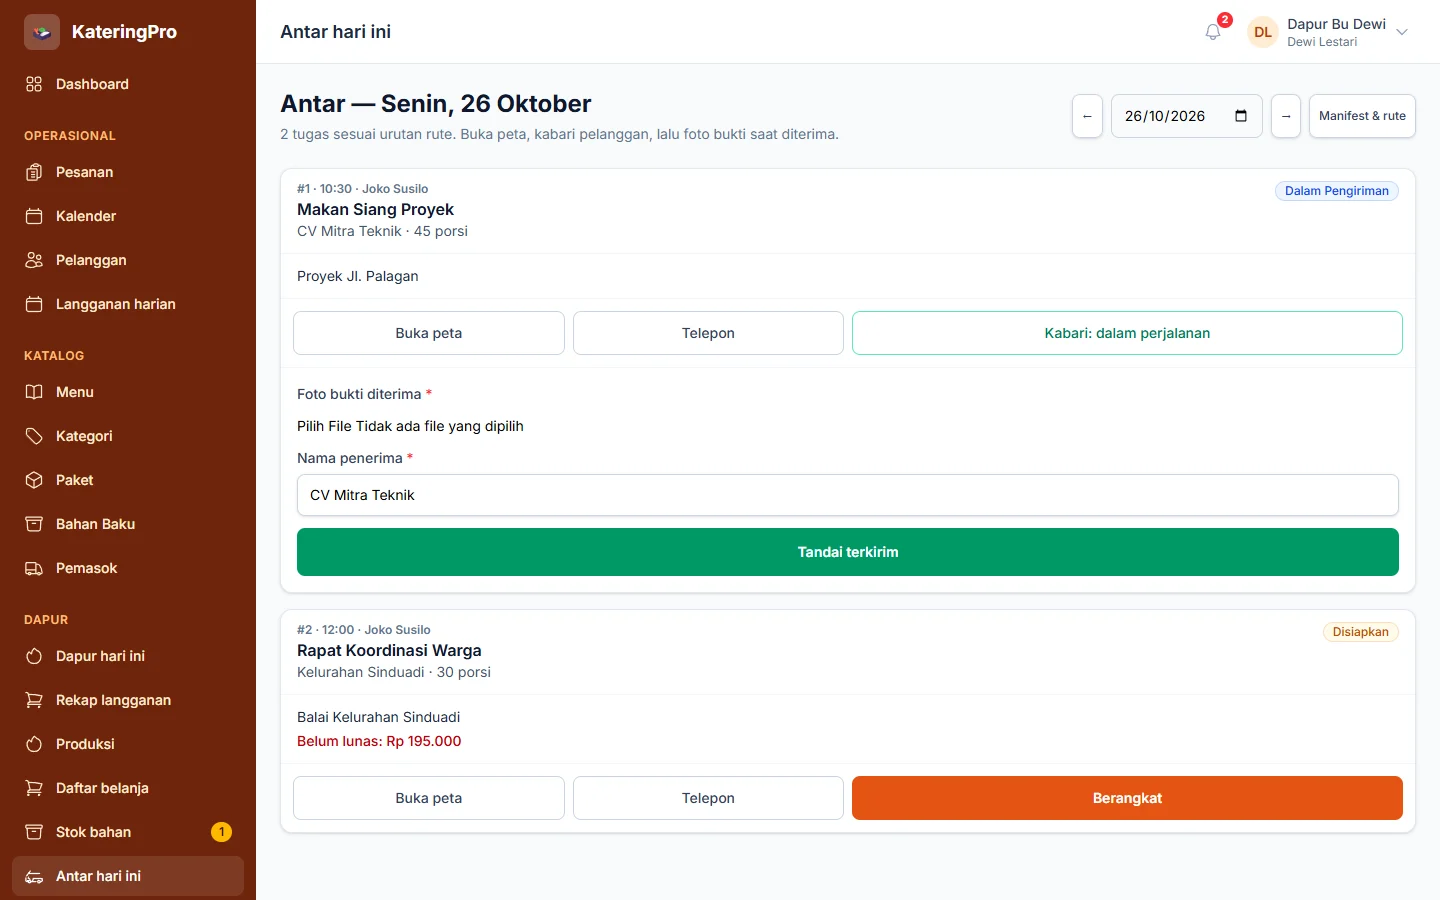Viewport: 1440px width, 900px height.
Task: Click the Menu book icon
Action: (34, 392)
